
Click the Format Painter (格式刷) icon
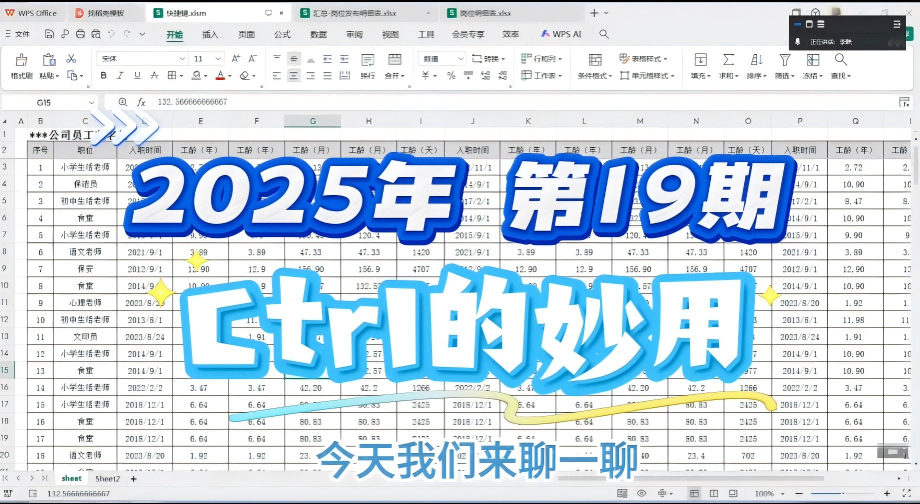(21, 60)
